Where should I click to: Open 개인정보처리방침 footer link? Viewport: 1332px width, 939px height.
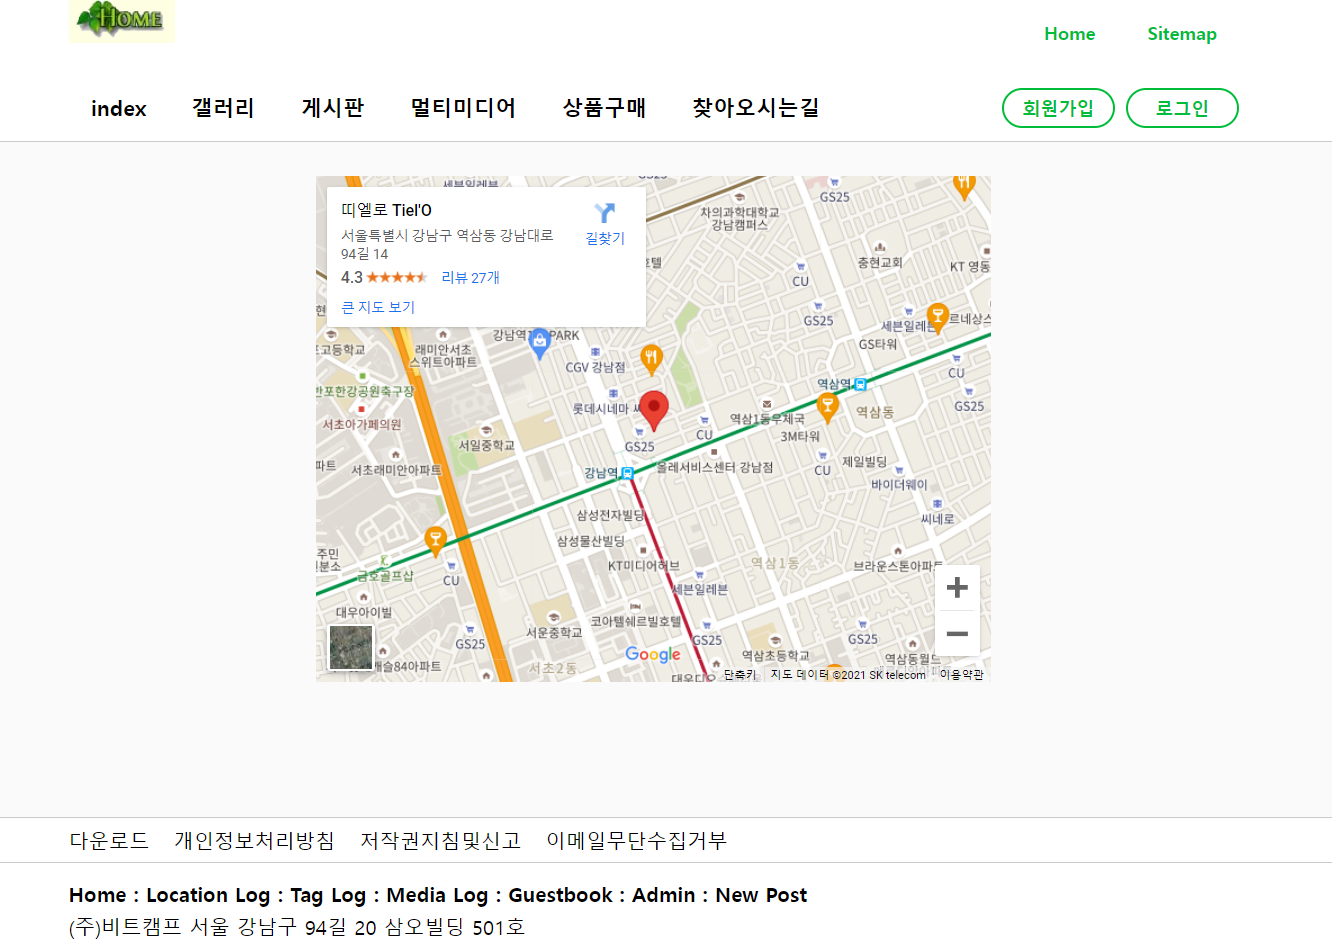tap(255, 840)
